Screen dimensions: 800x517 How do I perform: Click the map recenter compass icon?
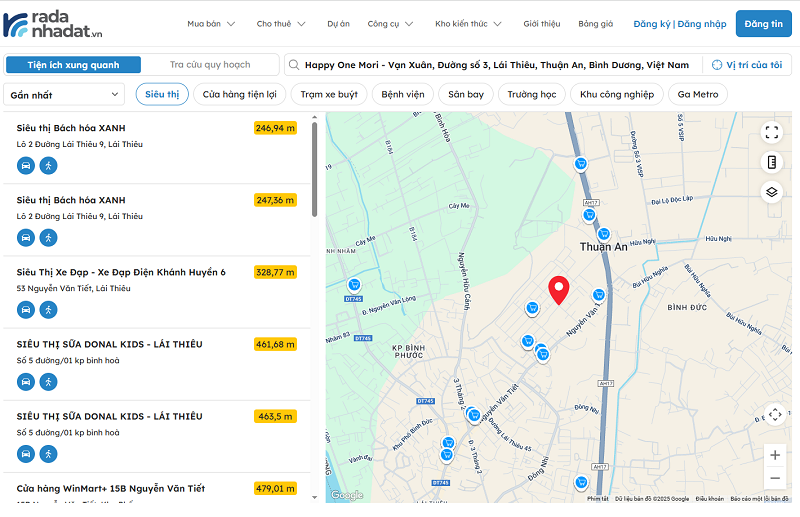tap(774, 415)
